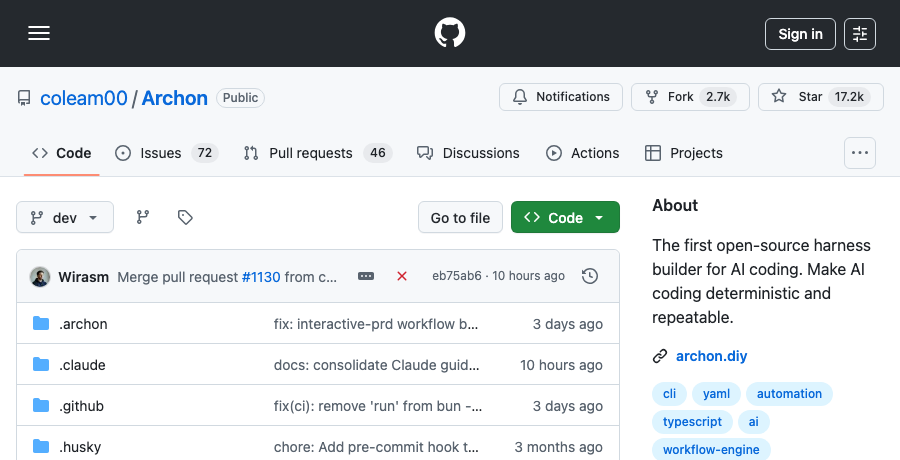The image size is (900, 460).
Task: Expand the green Code dropdown
Action: tap(565, 218)
